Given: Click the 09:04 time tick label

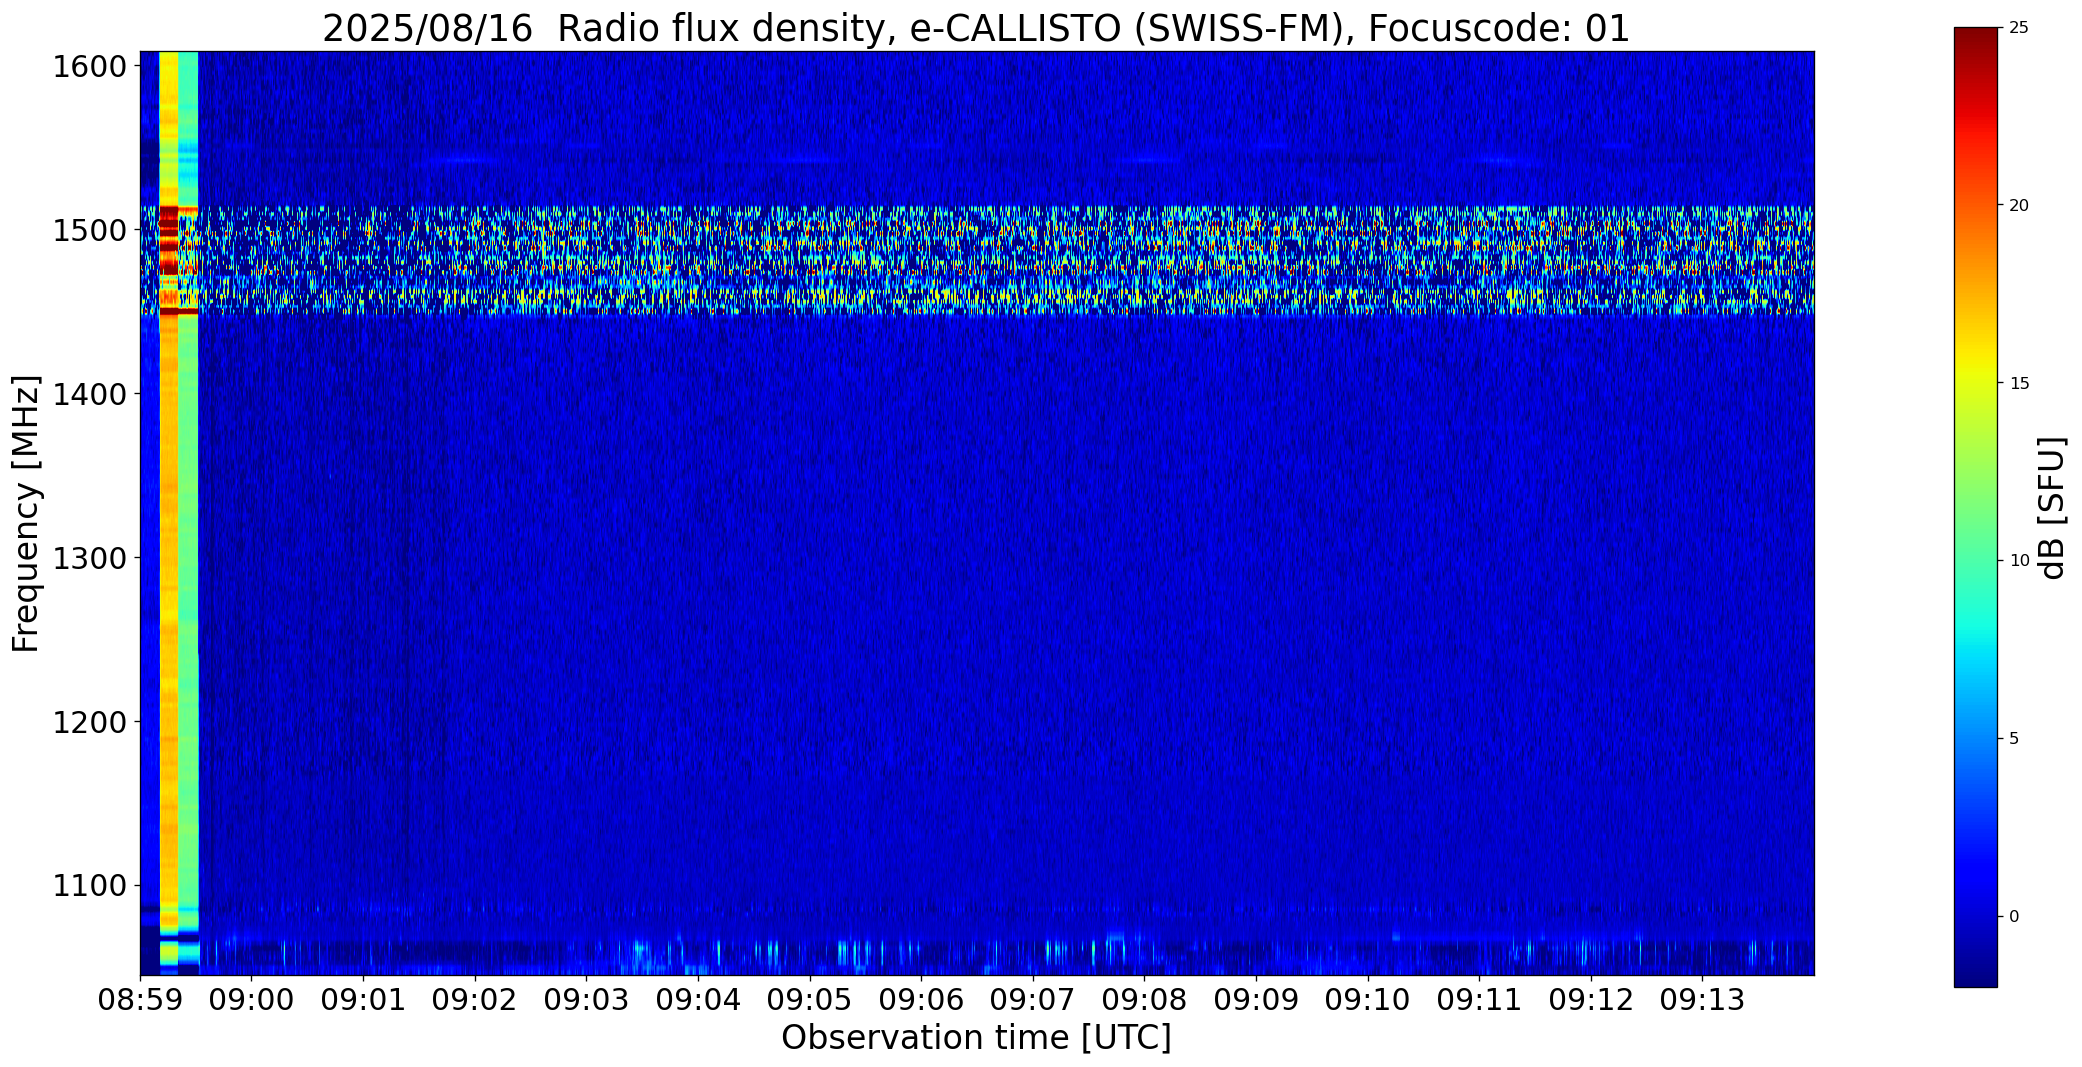Looking at the screenshot, I should pyautogui.click(x=698, y=1000).
